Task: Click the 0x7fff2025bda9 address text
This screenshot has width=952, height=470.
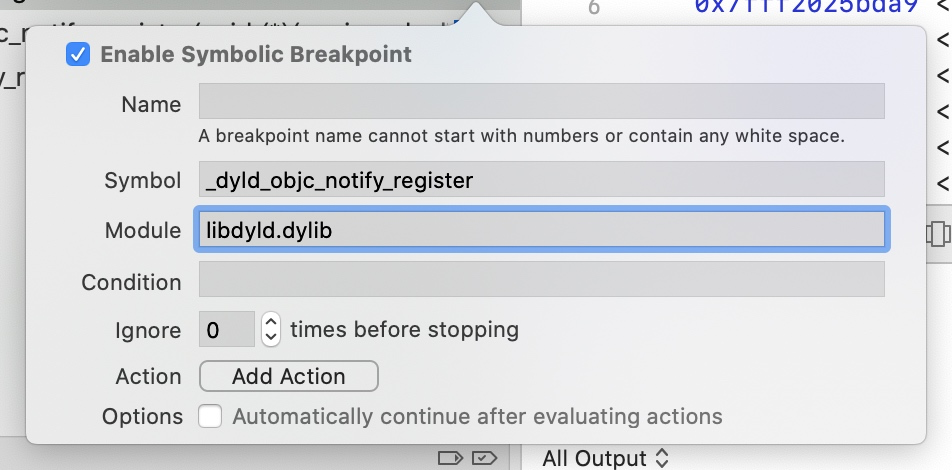Action: click(805, 7)
